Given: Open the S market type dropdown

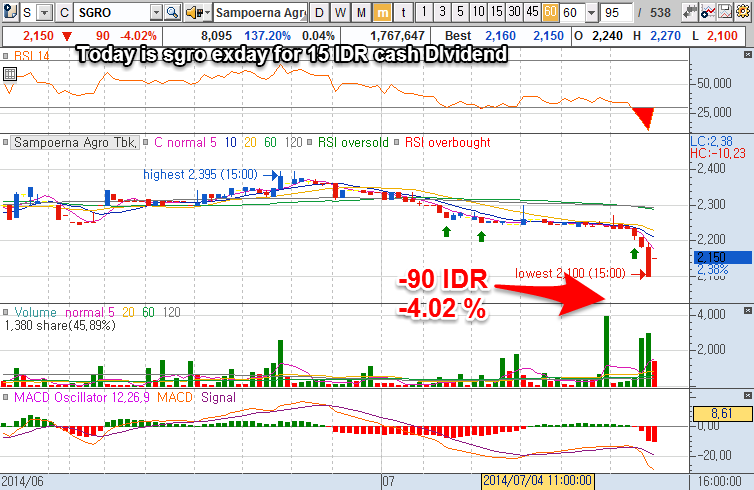Looking at the screenshot, I should [44, 13].
